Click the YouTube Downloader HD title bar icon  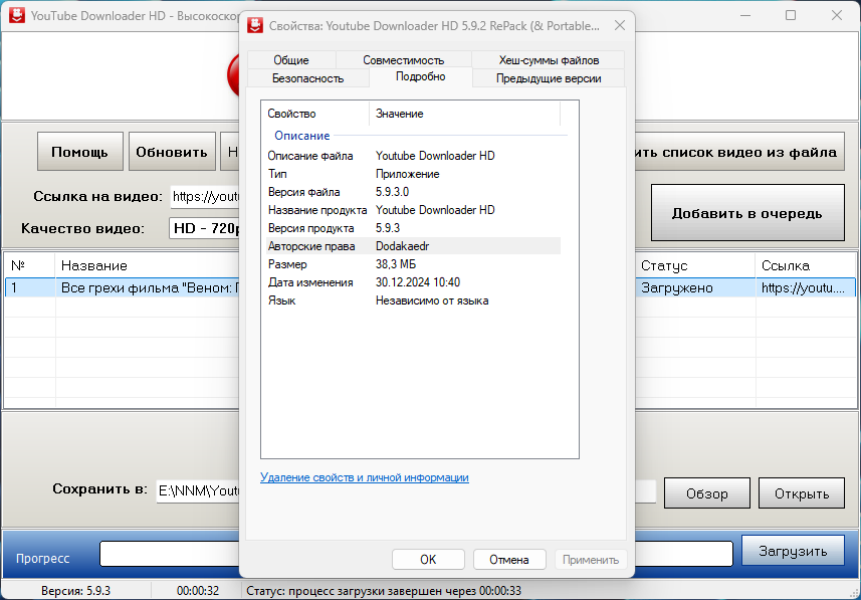(16, 15)
